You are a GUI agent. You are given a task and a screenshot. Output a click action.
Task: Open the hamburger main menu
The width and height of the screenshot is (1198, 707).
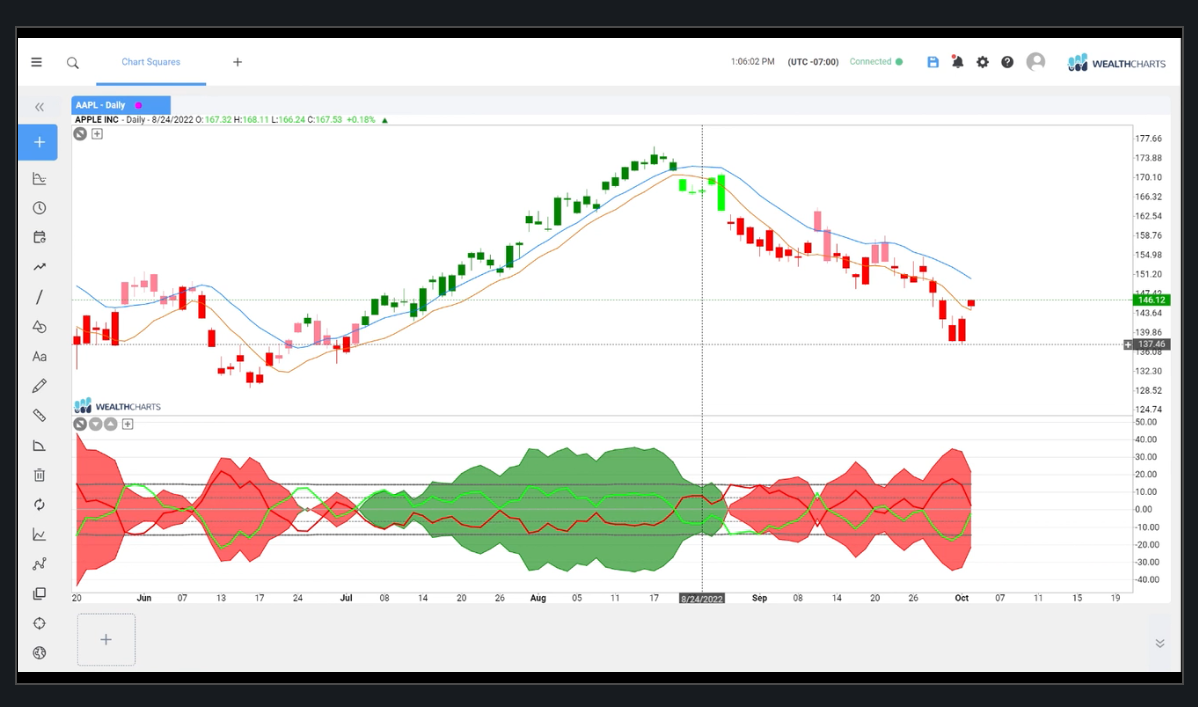[x=37, y=62]
